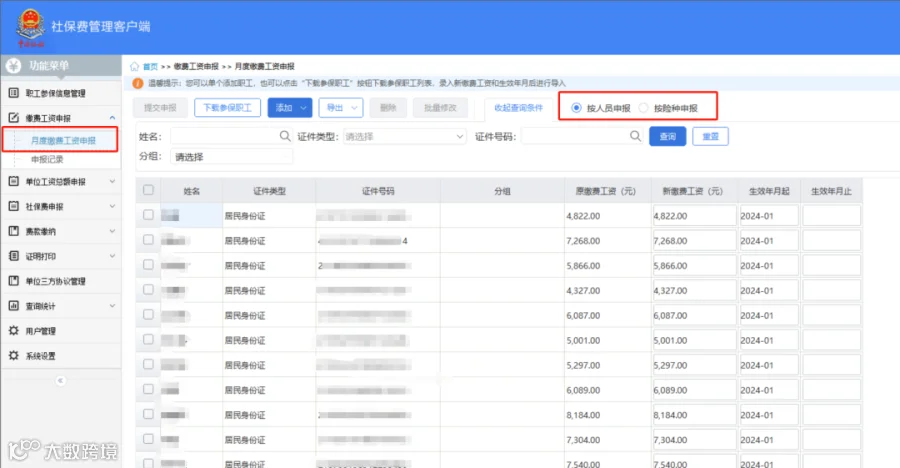
Task: Click the 重置 button
Action: coord(711,137)
